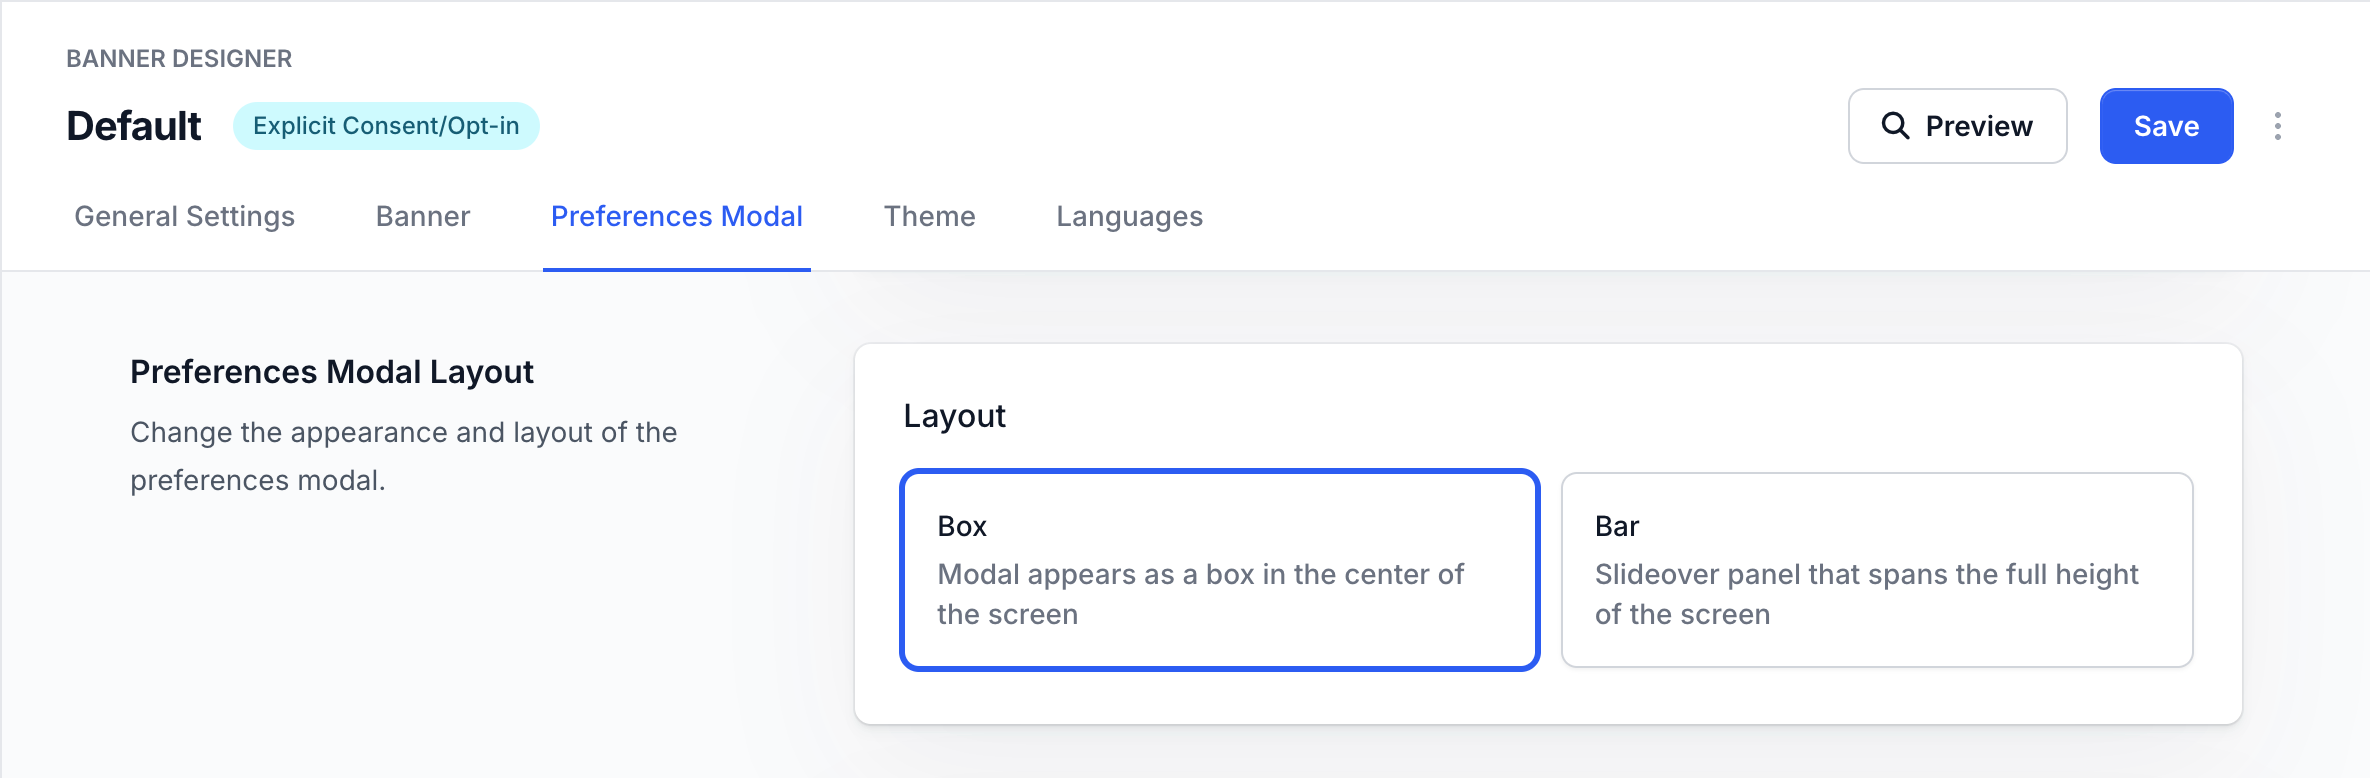Click the Default banner title

134,126
